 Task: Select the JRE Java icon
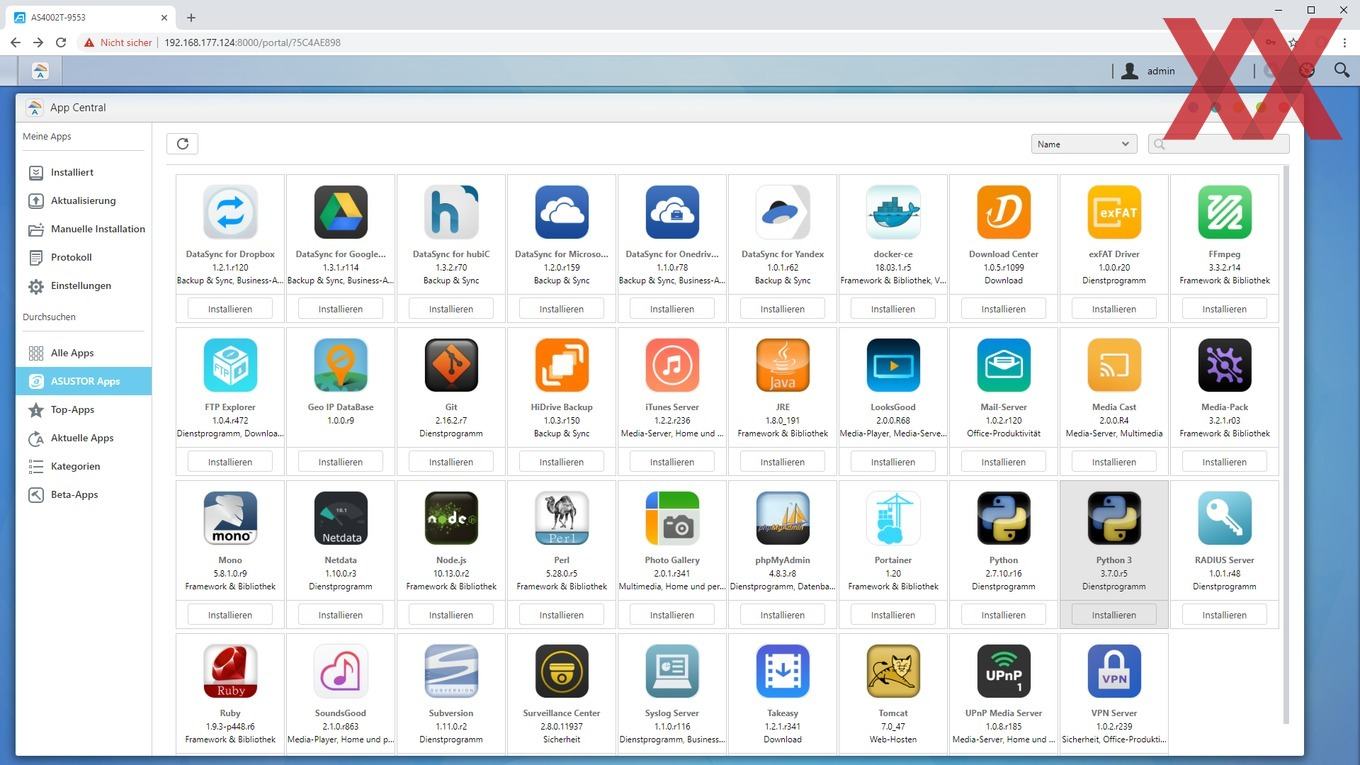pyautogui.click(x=782, y=365)
